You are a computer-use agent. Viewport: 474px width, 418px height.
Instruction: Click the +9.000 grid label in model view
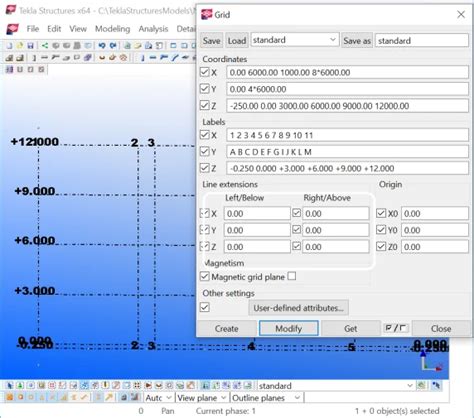35,191
